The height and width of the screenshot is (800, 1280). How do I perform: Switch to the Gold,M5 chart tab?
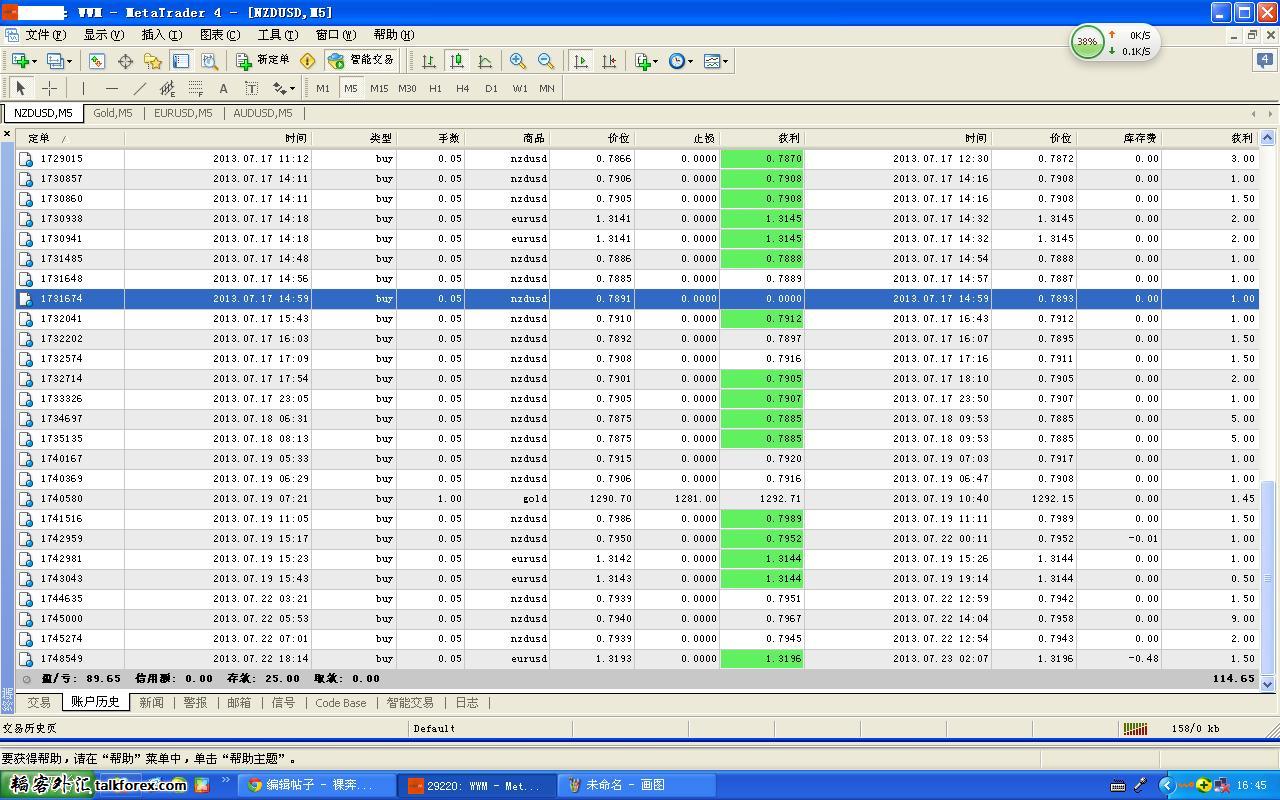pyautogui.click(x=113, y=113)
